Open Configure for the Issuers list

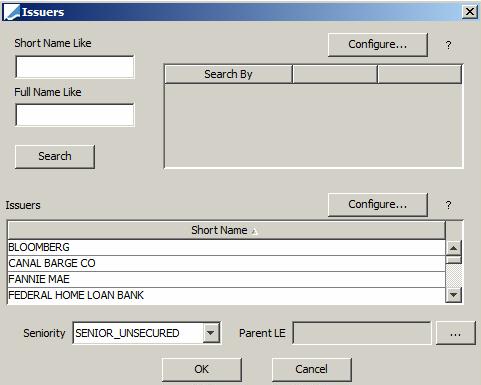378,204
